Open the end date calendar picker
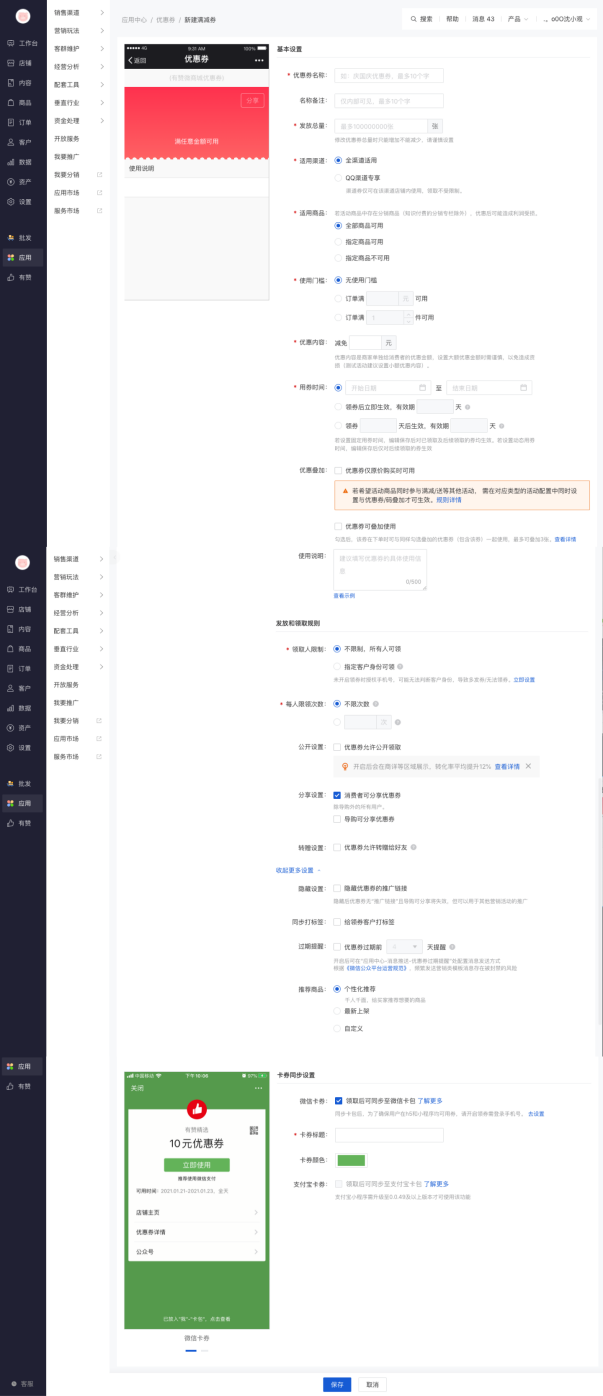Viewport: 603px width, 1396px height. [523, 388]
